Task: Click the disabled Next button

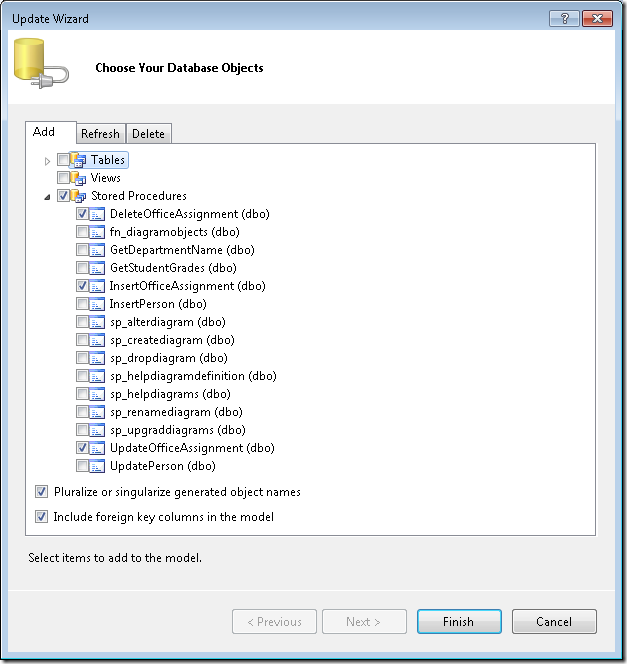Action: pyautogui.click(x=364, y=622)
